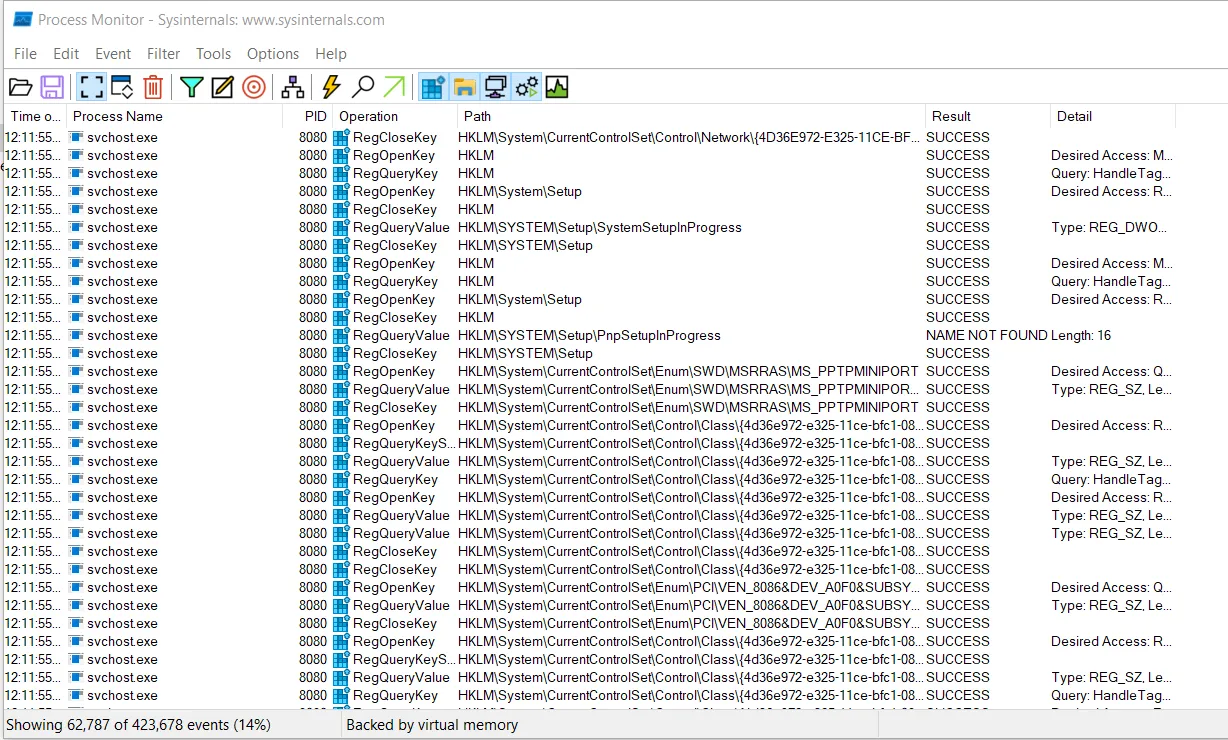Open the Filter funnel icon
1228x740 pixels.
pyautogui.click(x=191, y=88)
